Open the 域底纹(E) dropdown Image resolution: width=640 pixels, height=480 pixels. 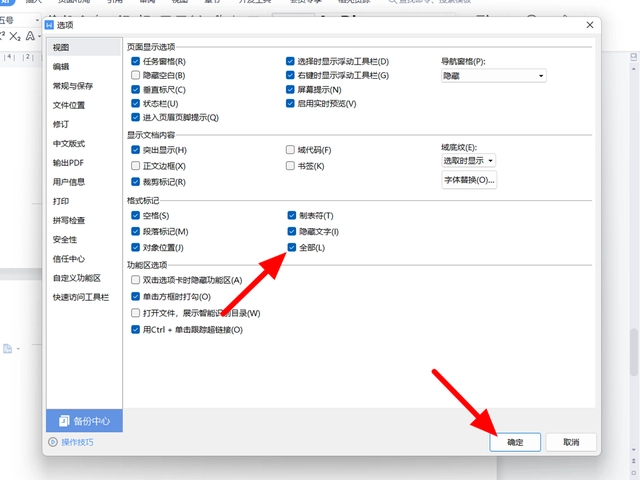pyautogui.click(x=469, y=161)
